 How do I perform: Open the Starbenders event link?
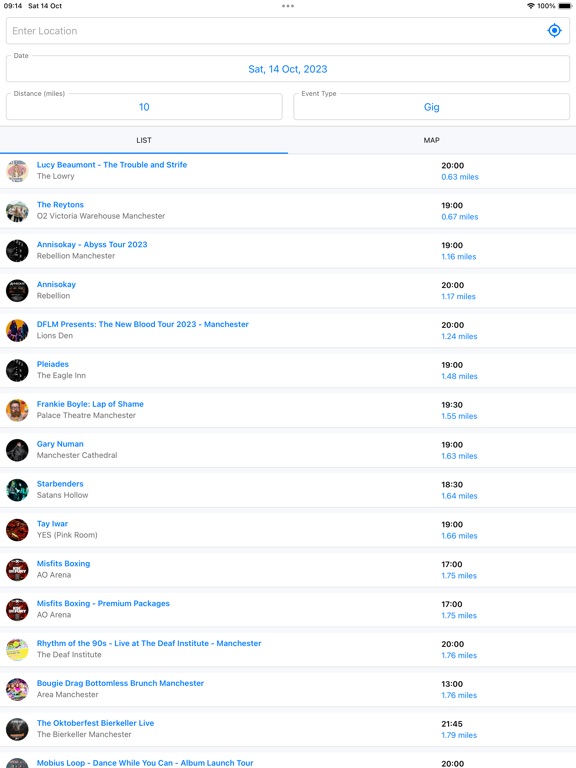coord(60,484)
